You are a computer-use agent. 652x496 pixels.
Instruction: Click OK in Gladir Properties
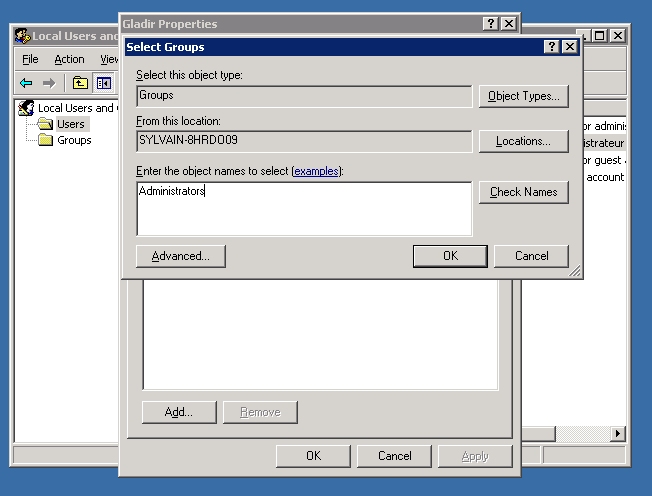pos(313,456)
